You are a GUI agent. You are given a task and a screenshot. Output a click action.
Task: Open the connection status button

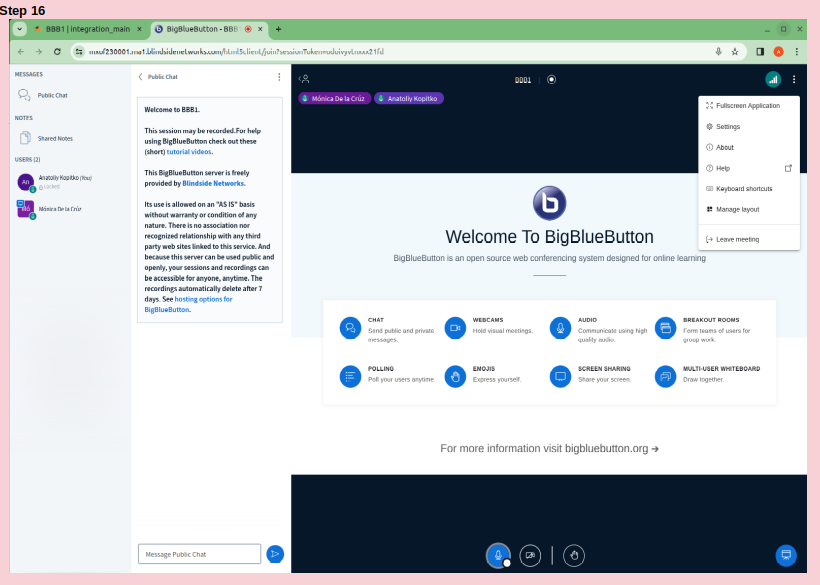point(773,79)
